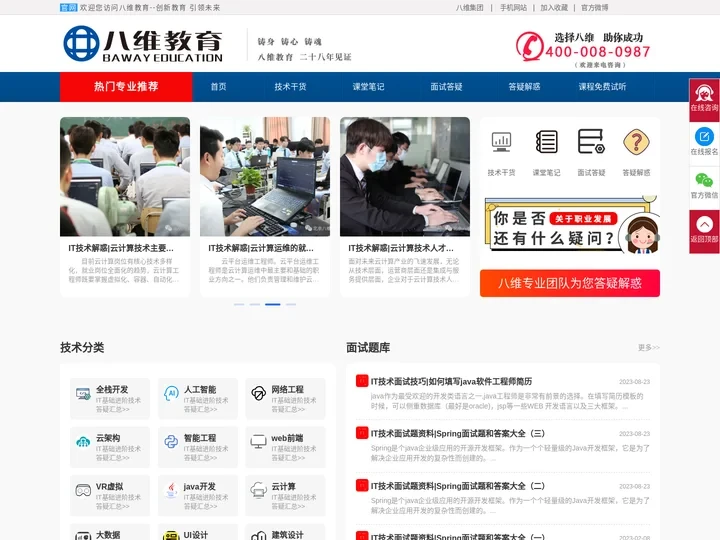Image resolution: width=720 pixels, height=540 pixels.
Task: Click red icon beside Spring面试题 (三) article
Action: (362, 433)
